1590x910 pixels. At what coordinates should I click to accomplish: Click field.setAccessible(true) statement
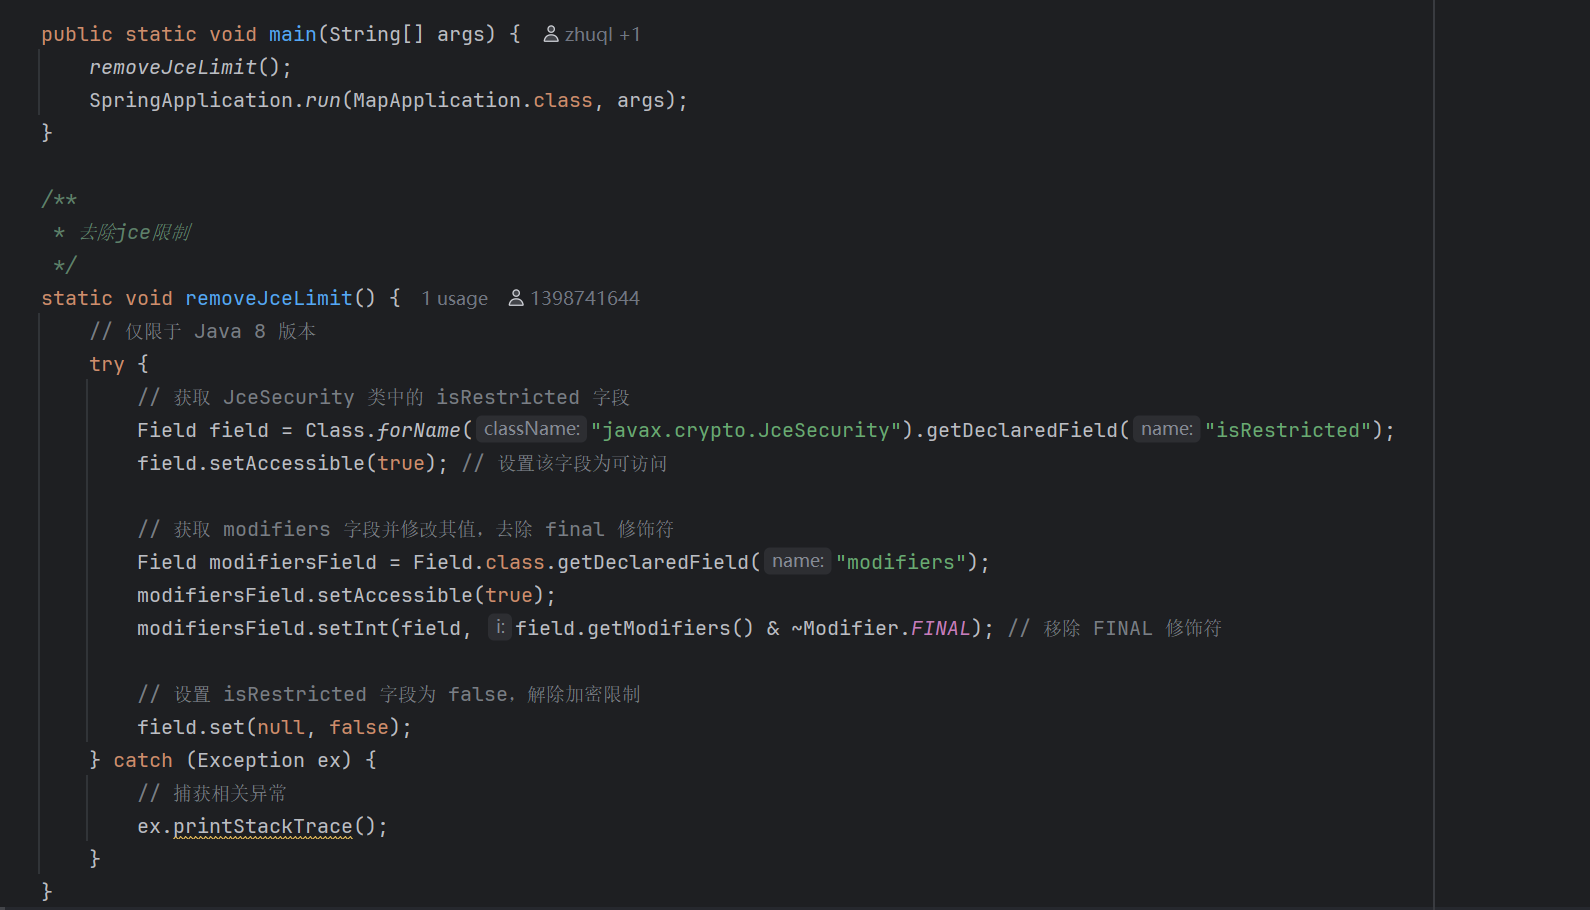(x=293, y=464)
